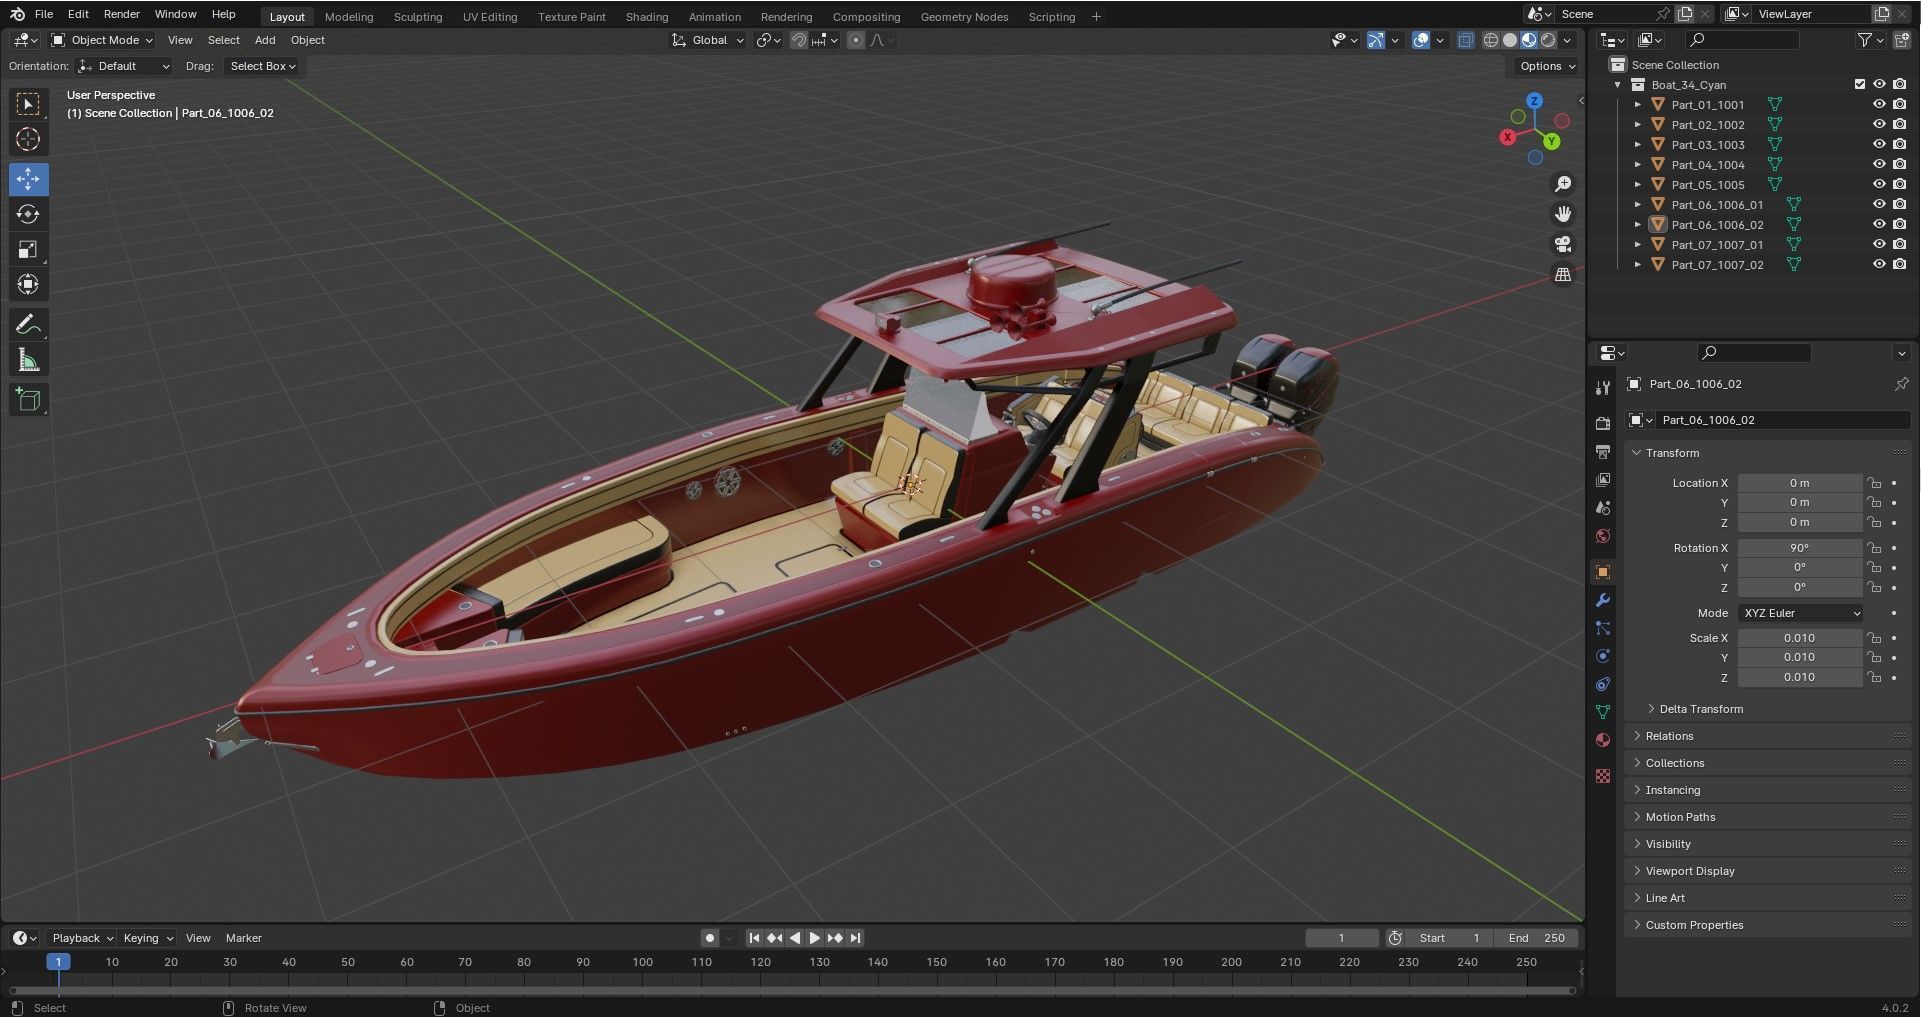
Task: Switch to Geometry Nodes workspace tab
Action: point(964,17)
